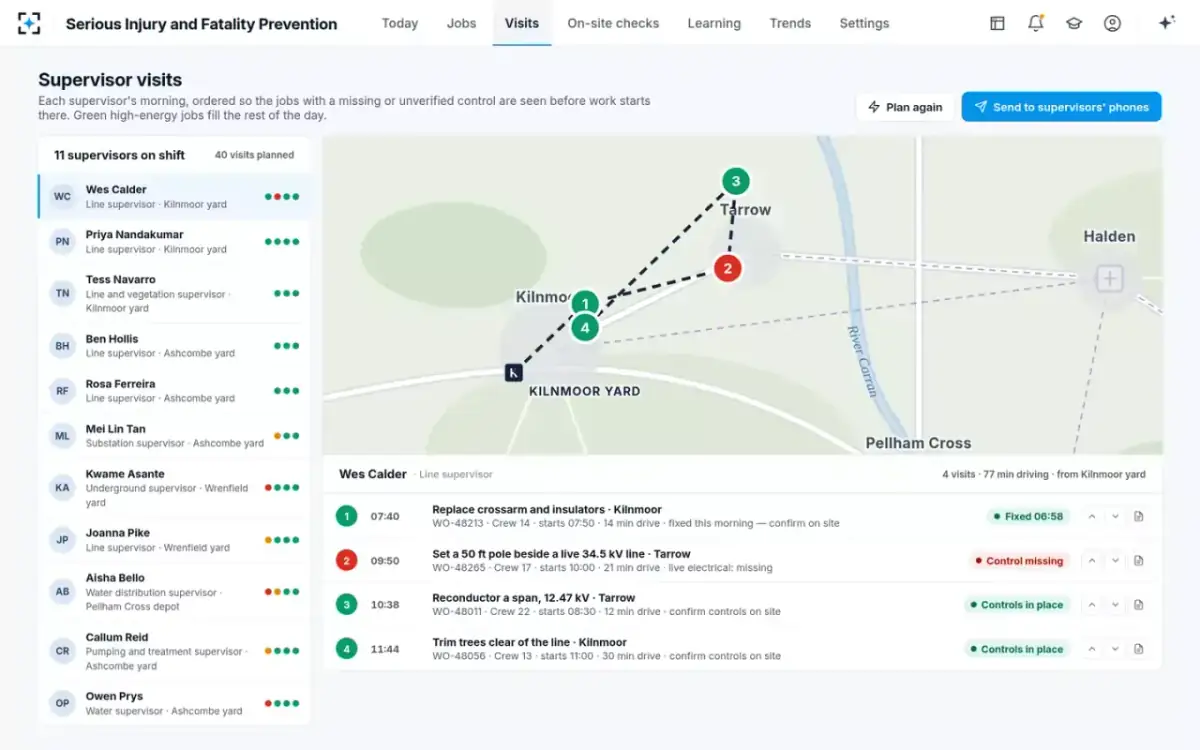Open the user profile icon
The image size is (1200, 750).
pos(1112,23)
